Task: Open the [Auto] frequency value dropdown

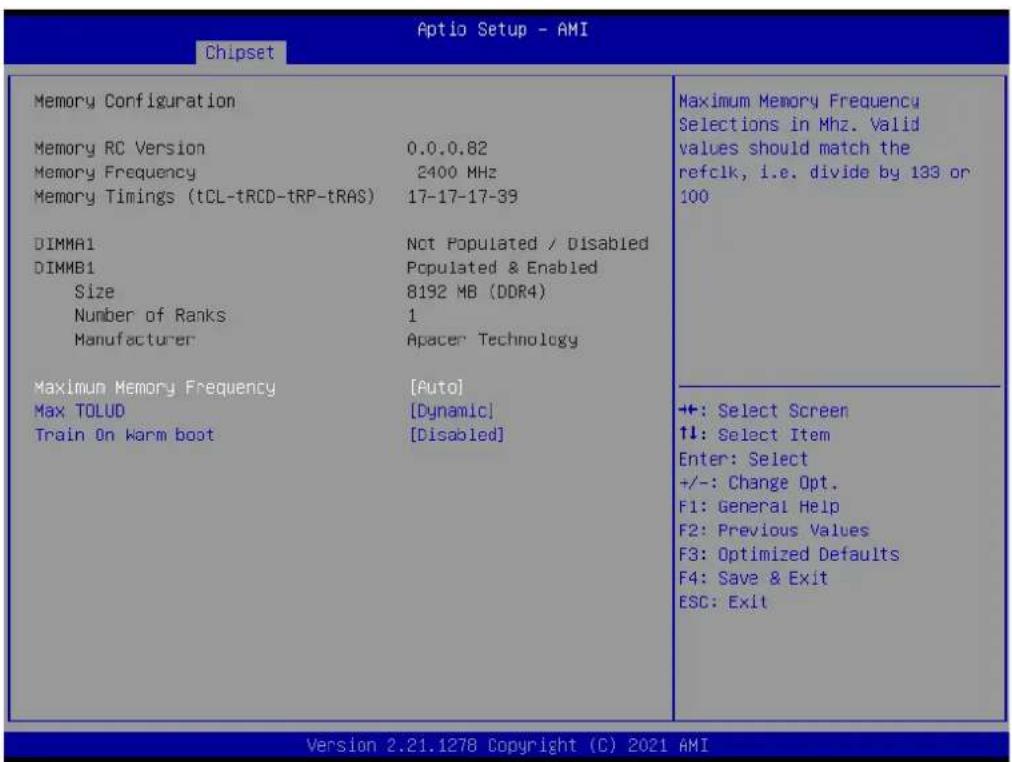Action: (436, 387)
